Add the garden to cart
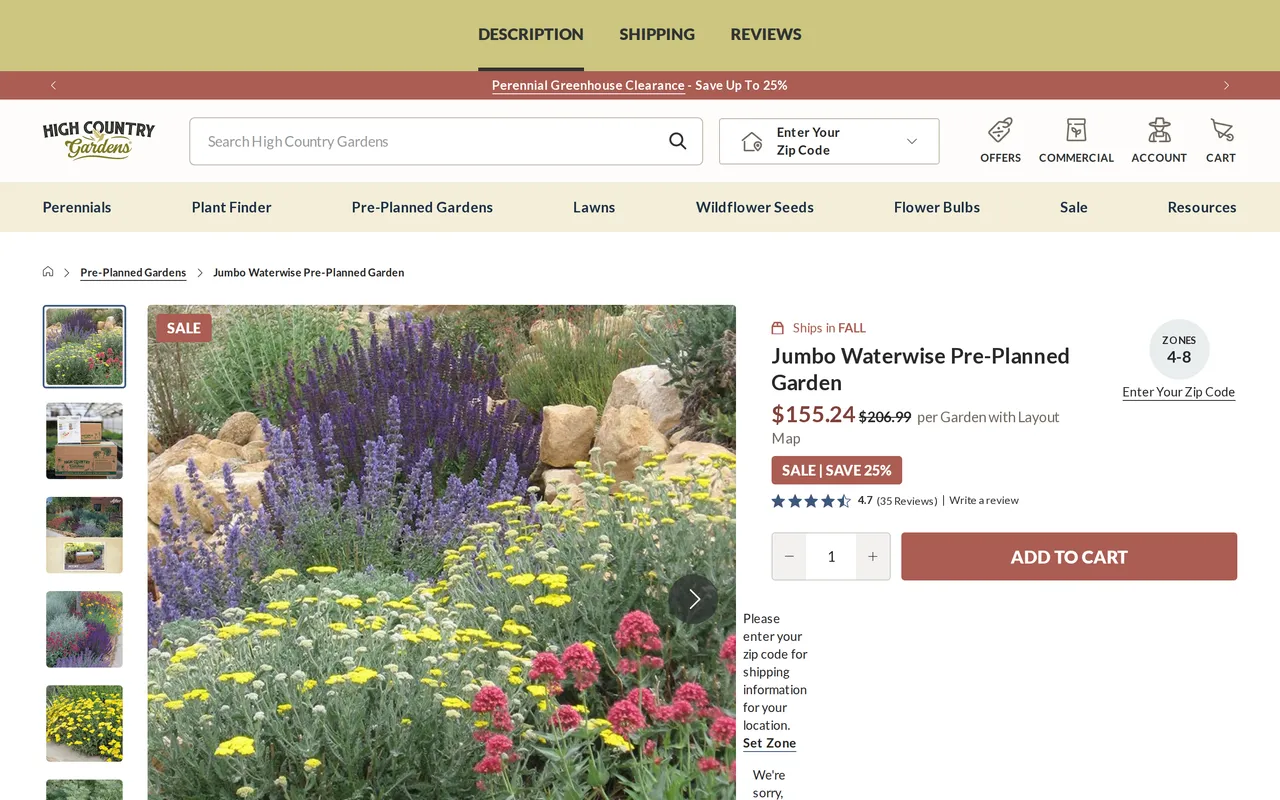Screen dimensions: 1280x800 pyautogui.click(x=1069, y=557)
